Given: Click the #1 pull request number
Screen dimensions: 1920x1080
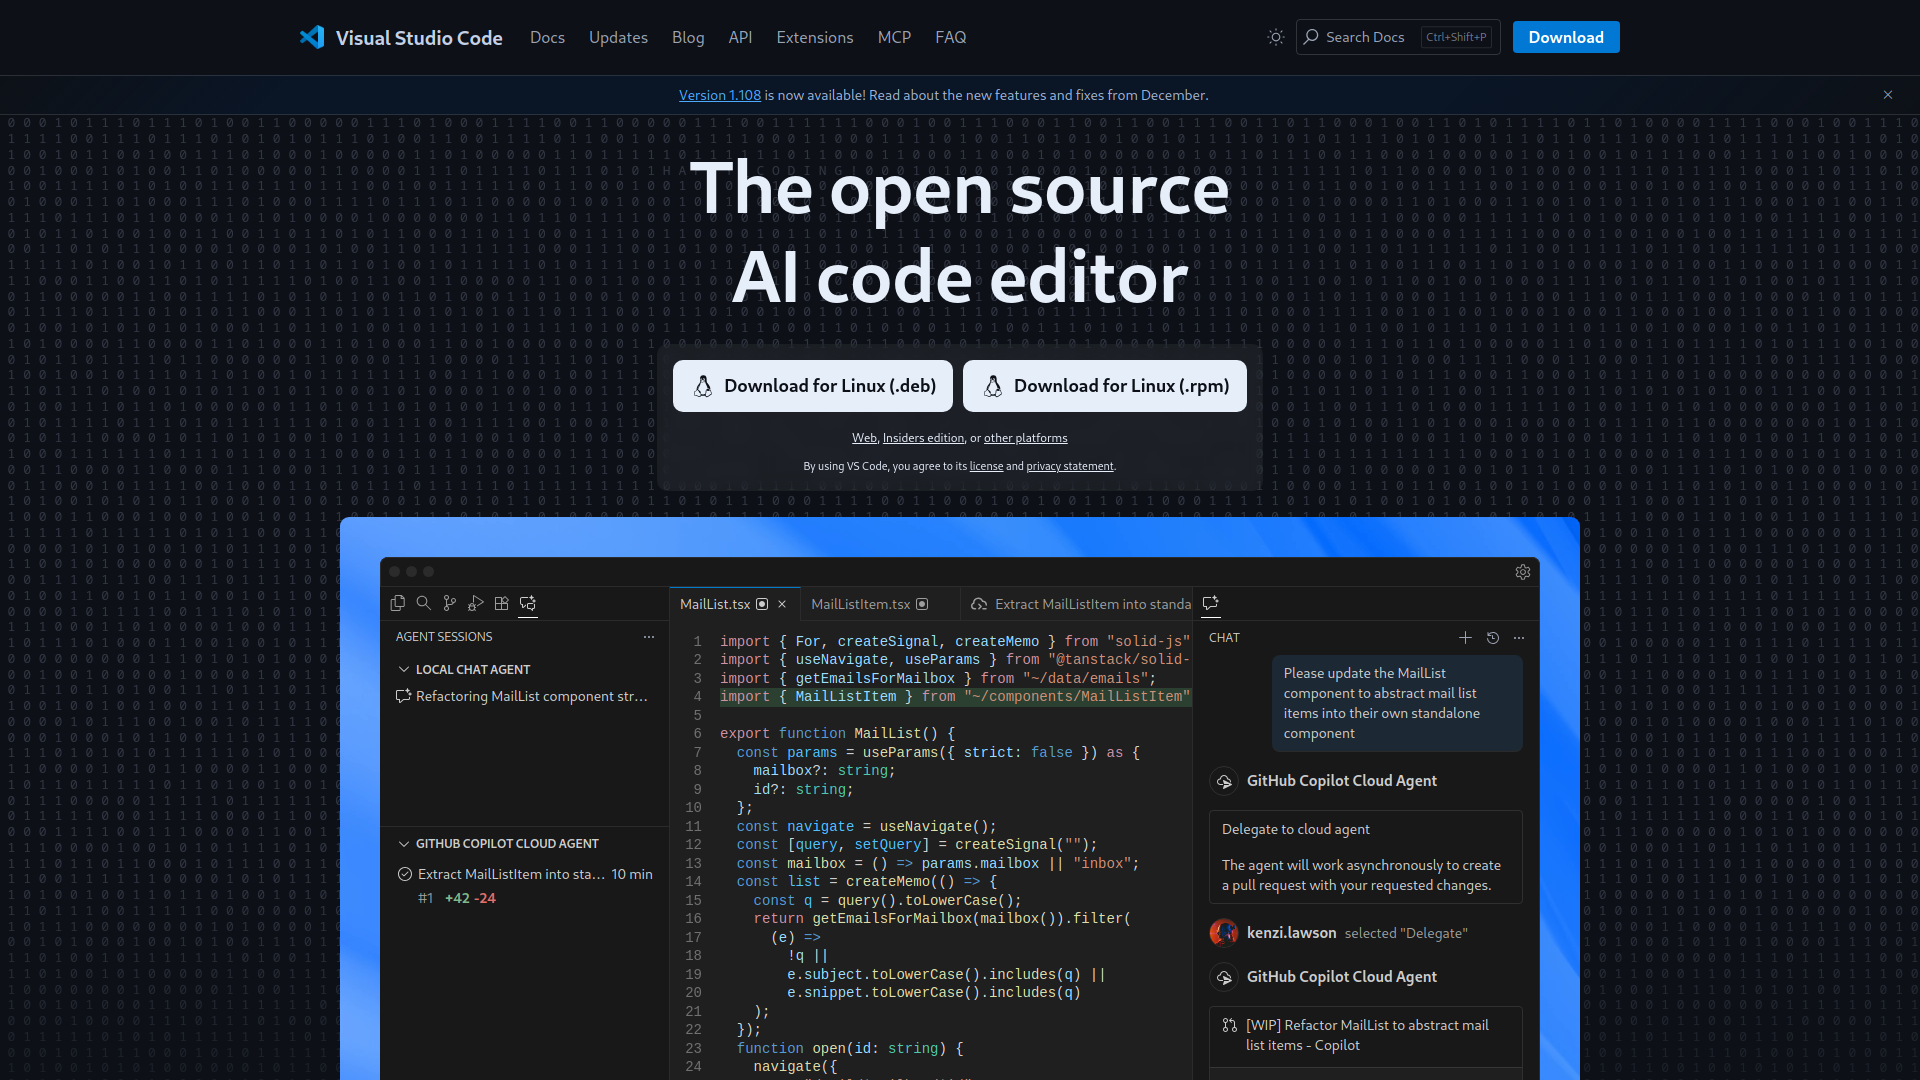Looking at the screenshot, I should pos(426,898).
